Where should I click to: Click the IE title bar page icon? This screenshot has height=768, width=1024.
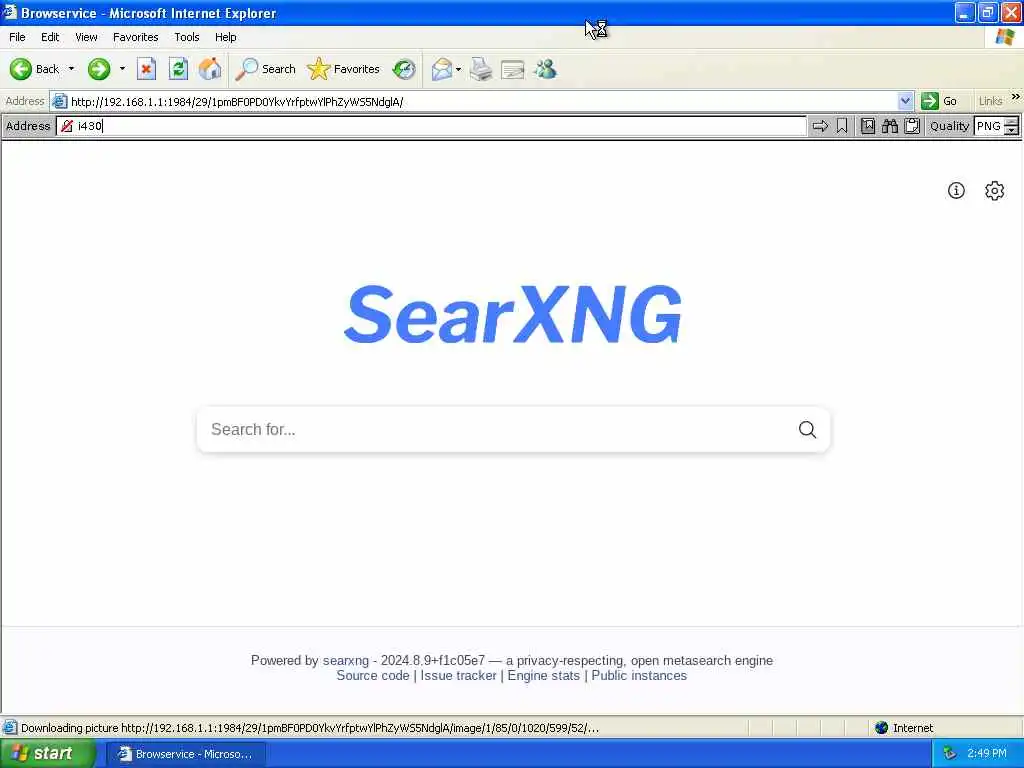9,12
